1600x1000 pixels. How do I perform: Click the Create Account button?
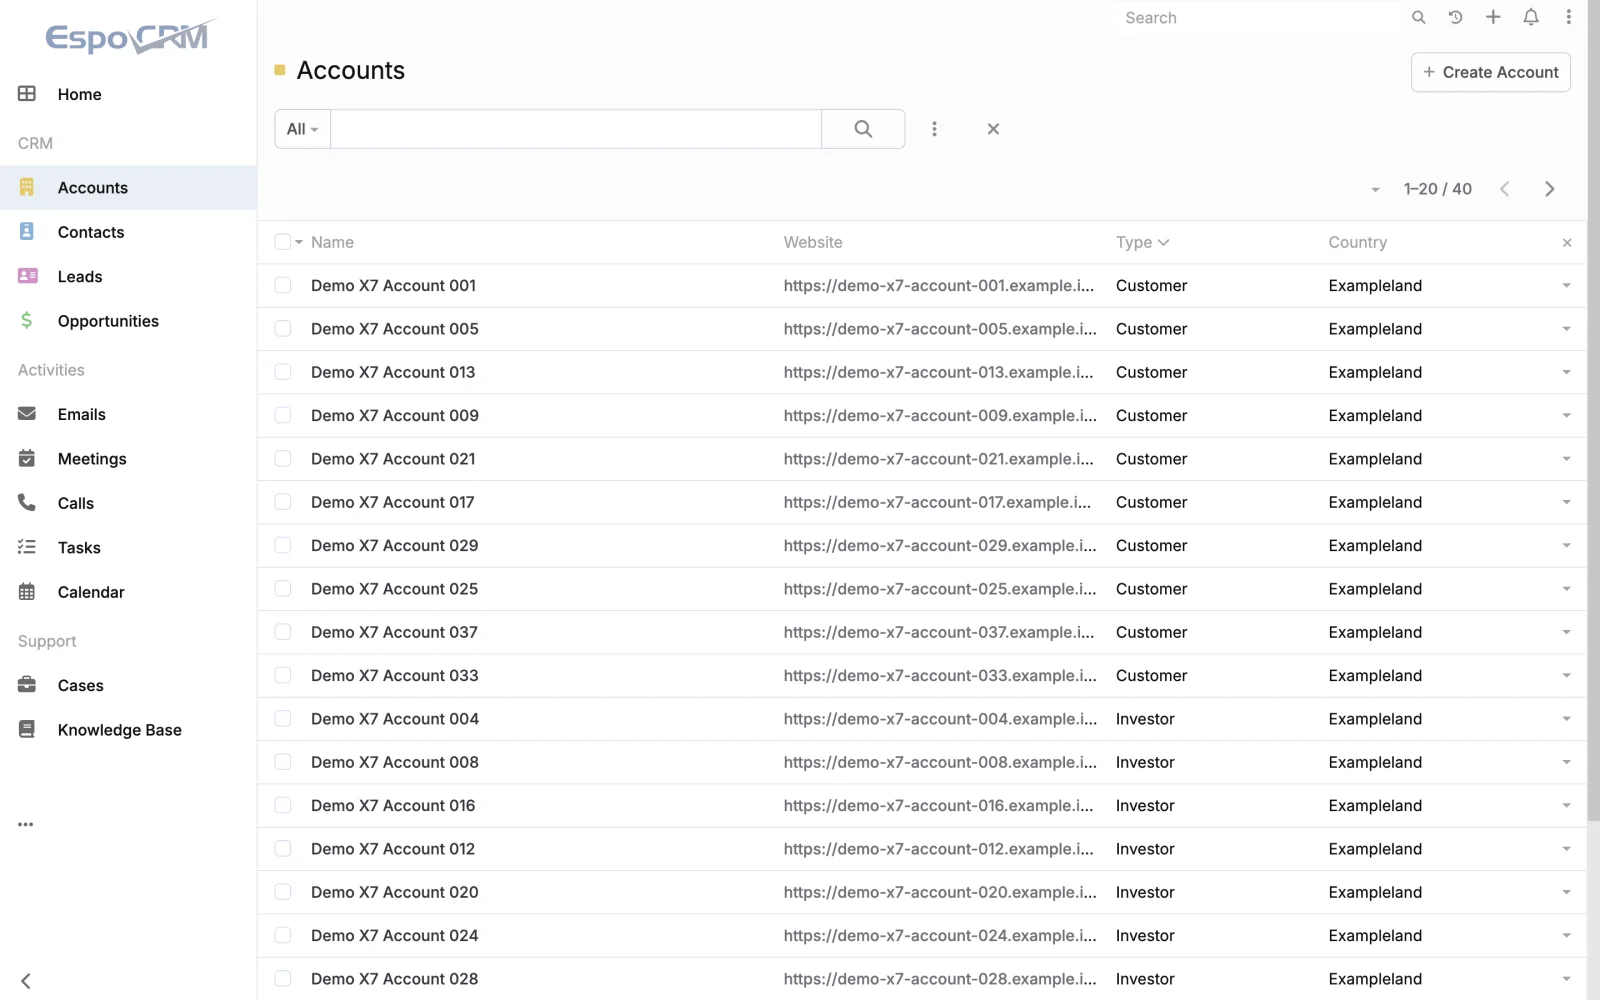point(1490,72)
